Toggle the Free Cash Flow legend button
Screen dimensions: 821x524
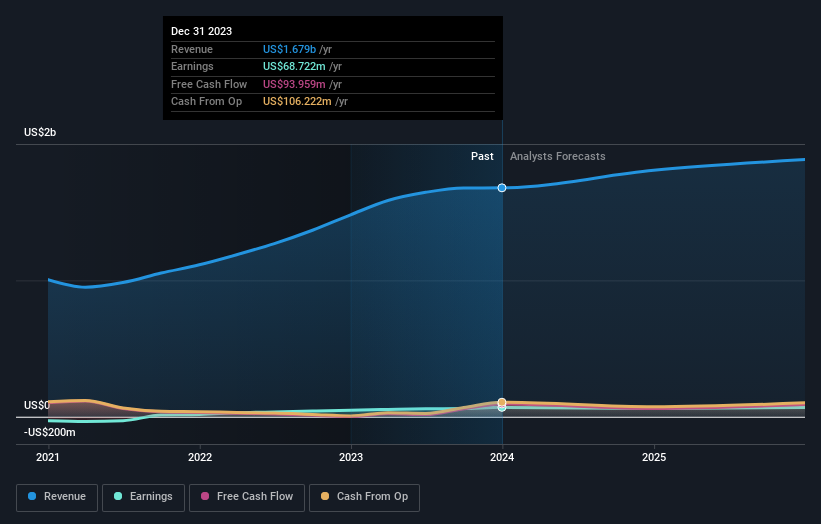247,497
